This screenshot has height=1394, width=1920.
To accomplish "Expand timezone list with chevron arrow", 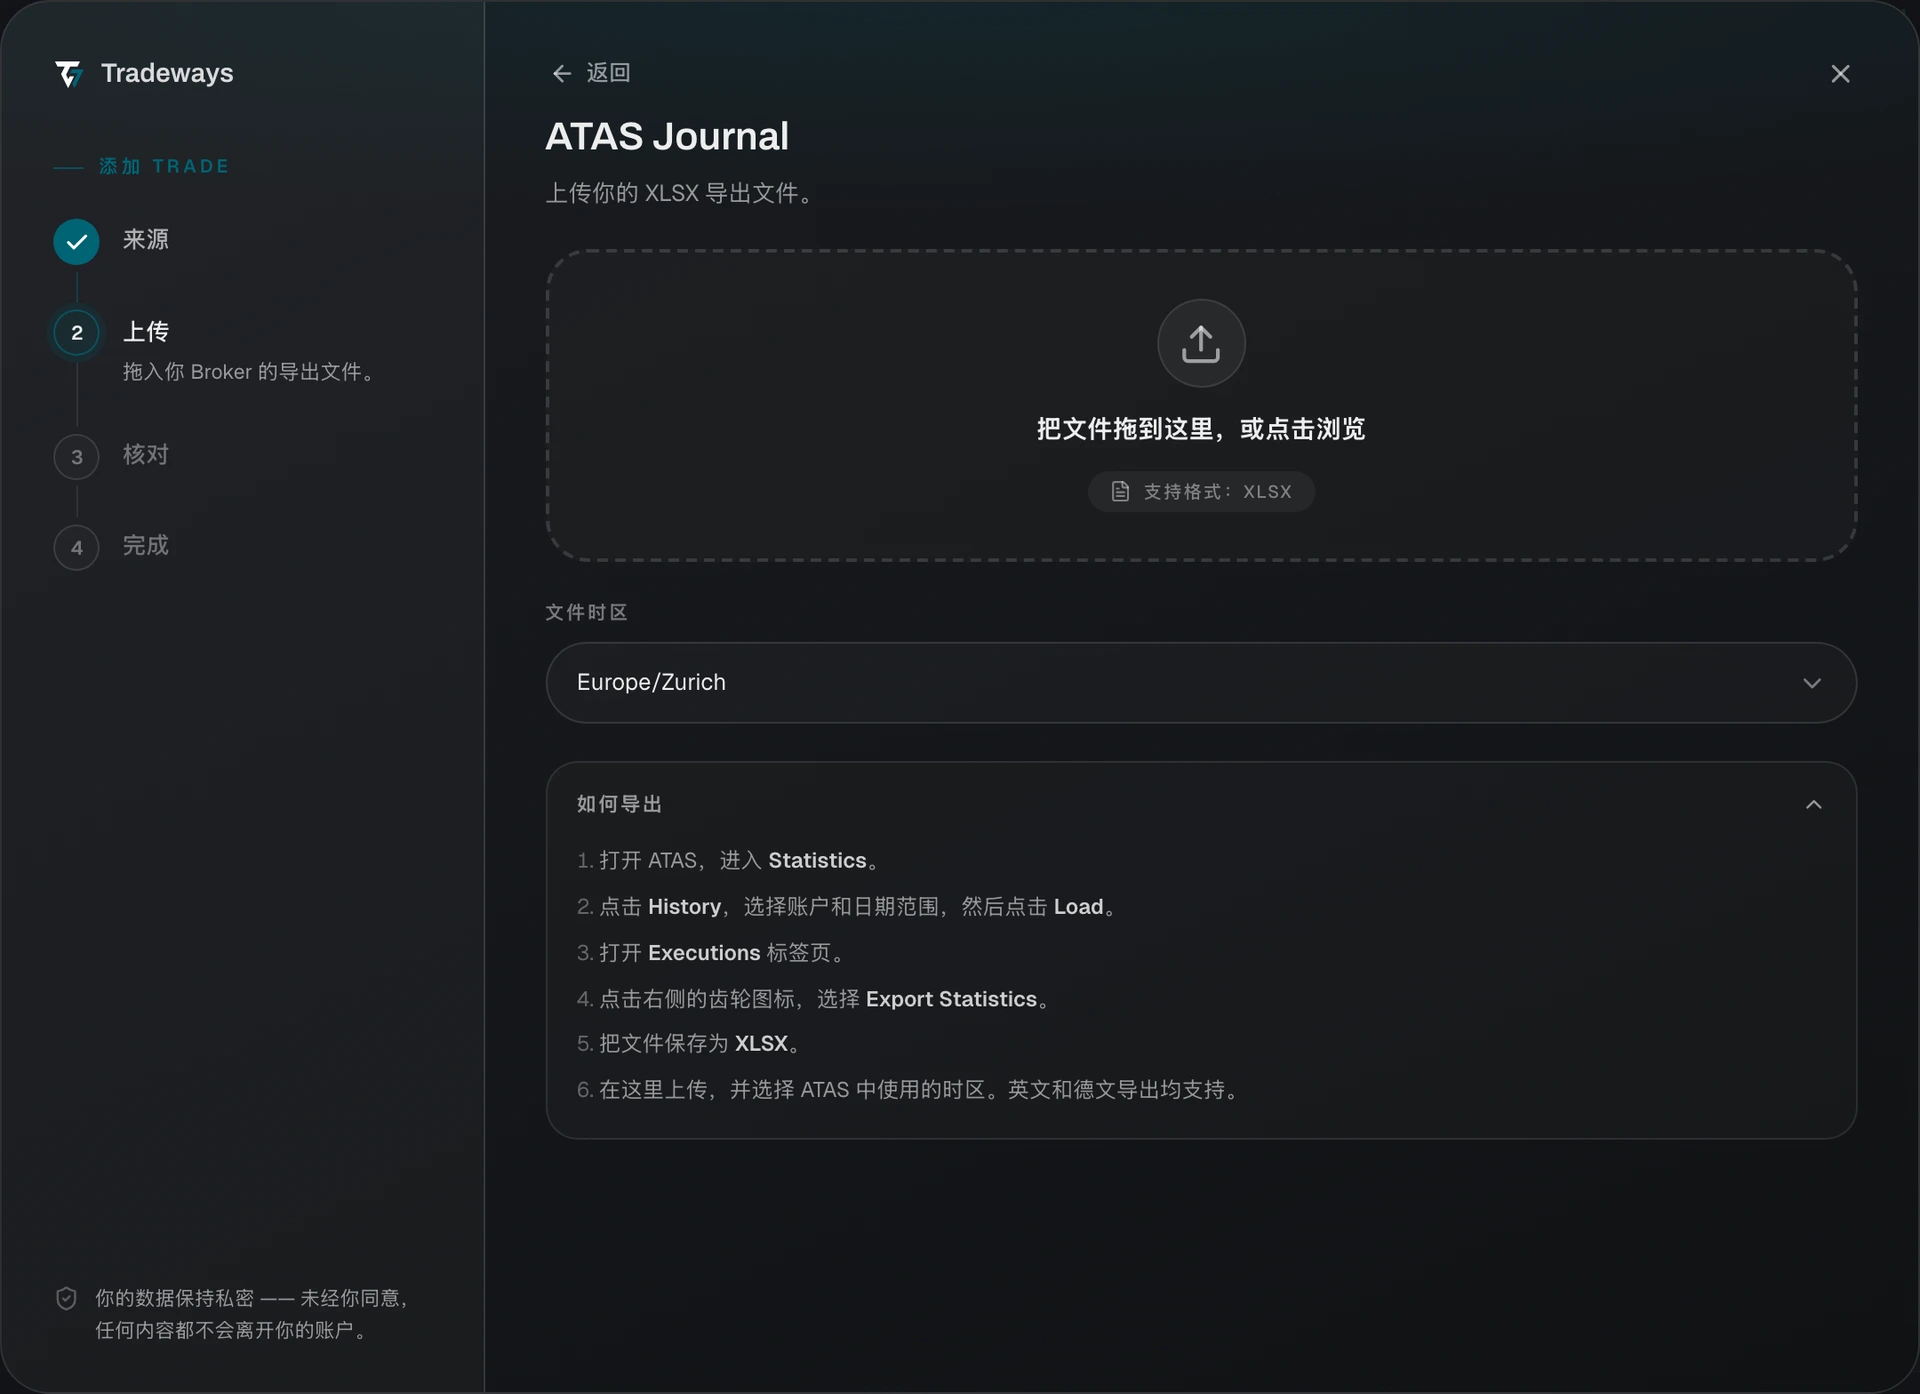I will point(1812,683).
